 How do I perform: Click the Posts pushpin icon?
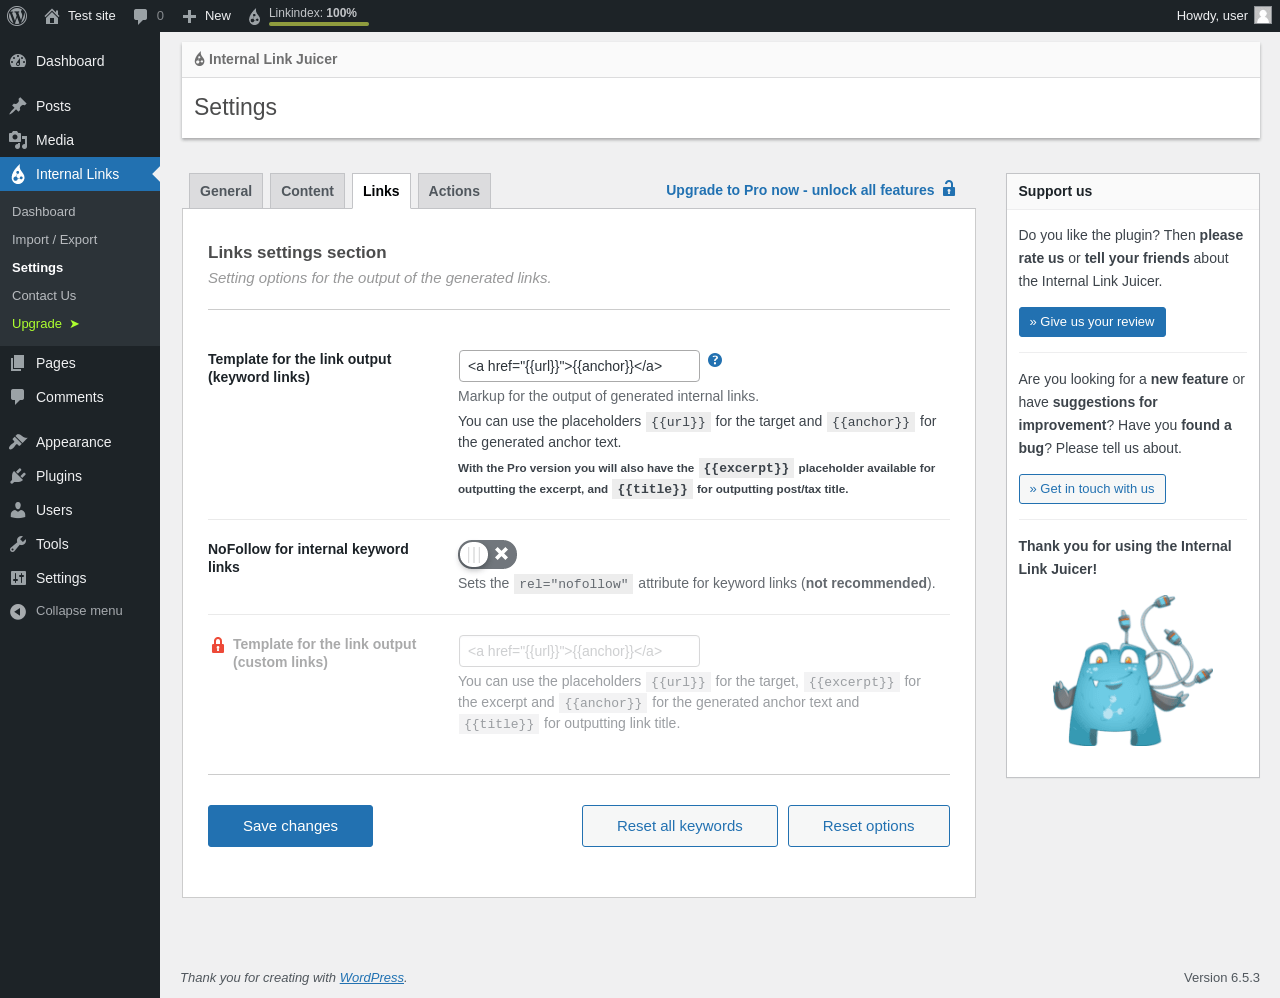[18, 106]
